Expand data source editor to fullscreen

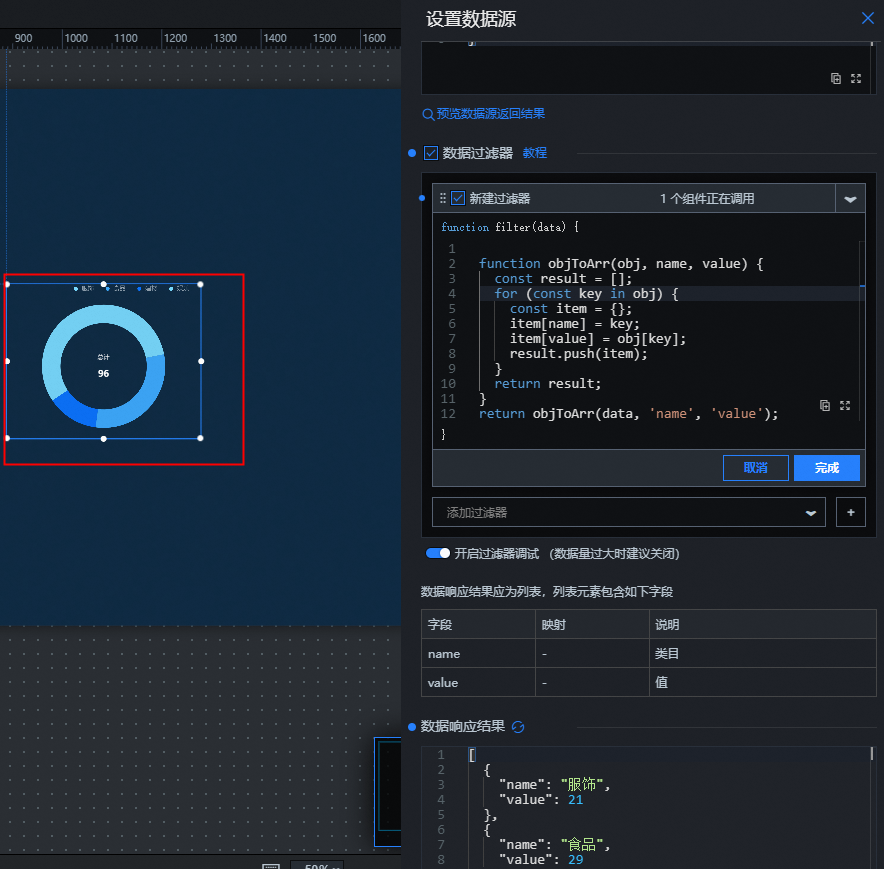pos(856,78)
